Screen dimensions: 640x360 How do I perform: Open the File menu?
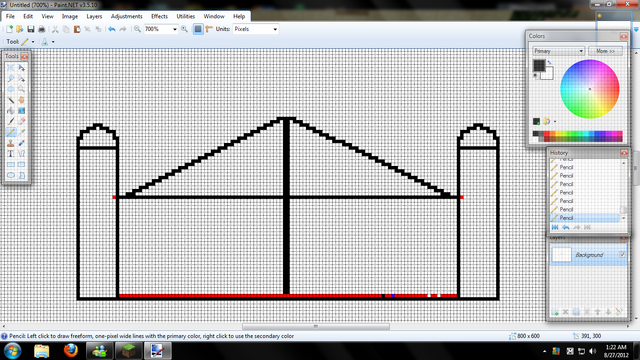[x=10, y=16]
